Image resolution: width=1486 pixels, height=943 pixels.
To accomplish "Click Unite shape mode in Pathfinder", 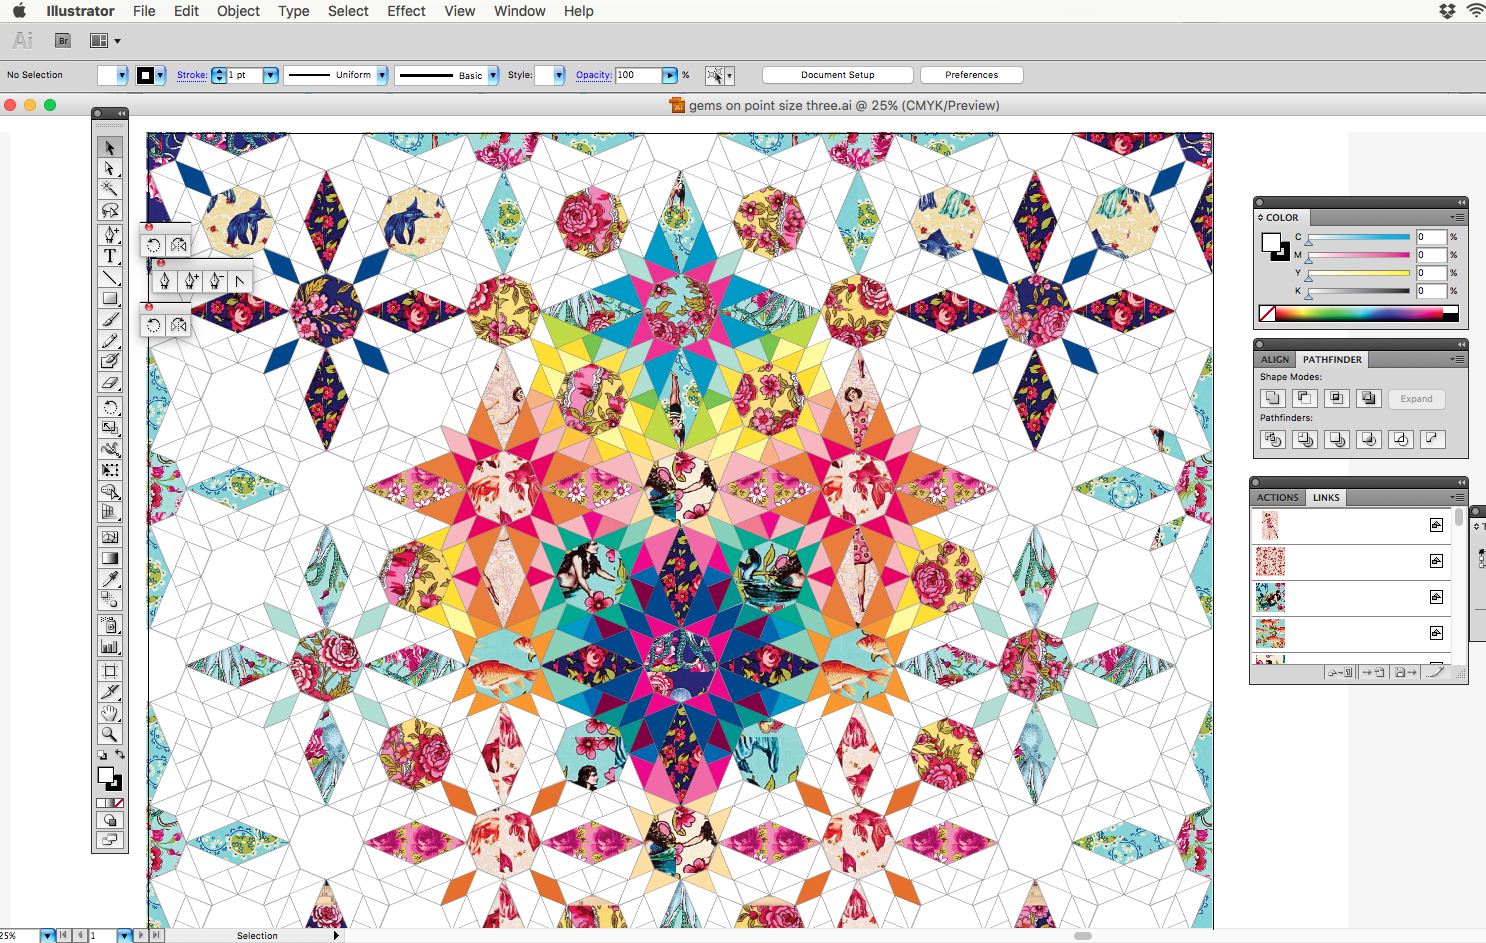I will click(x=1272, y=398).
